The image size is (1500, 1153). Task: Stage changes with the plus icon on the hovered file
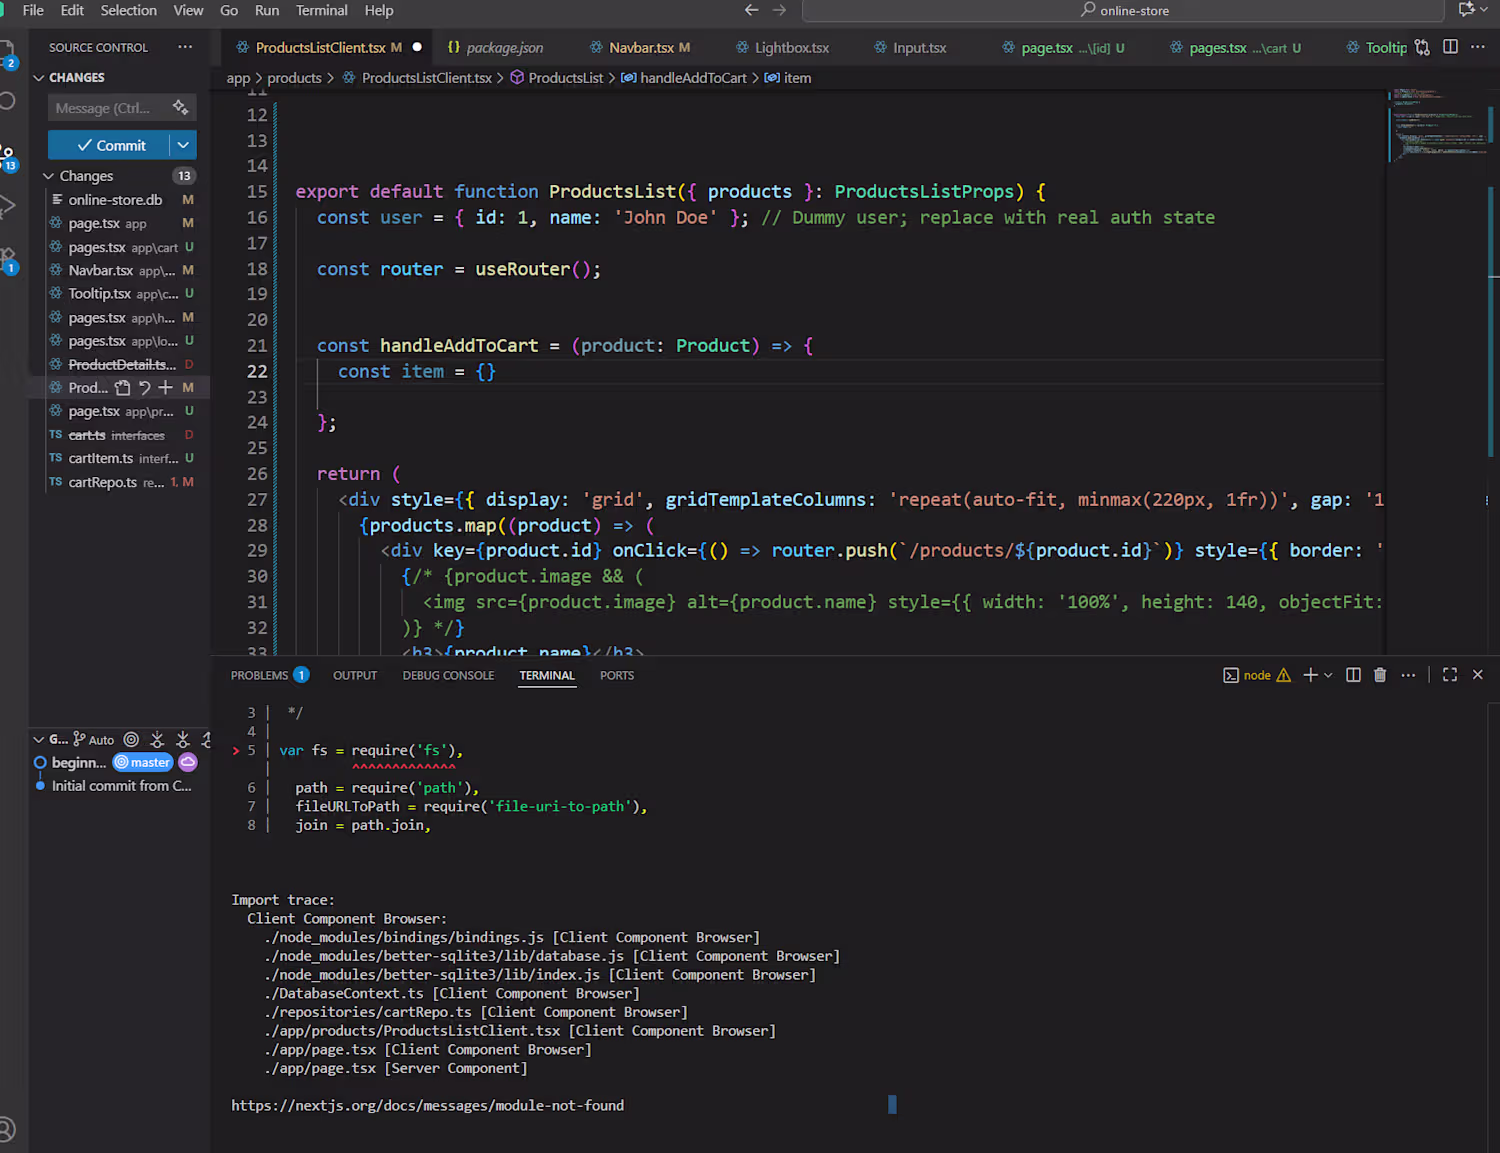(x=166, y=388)
